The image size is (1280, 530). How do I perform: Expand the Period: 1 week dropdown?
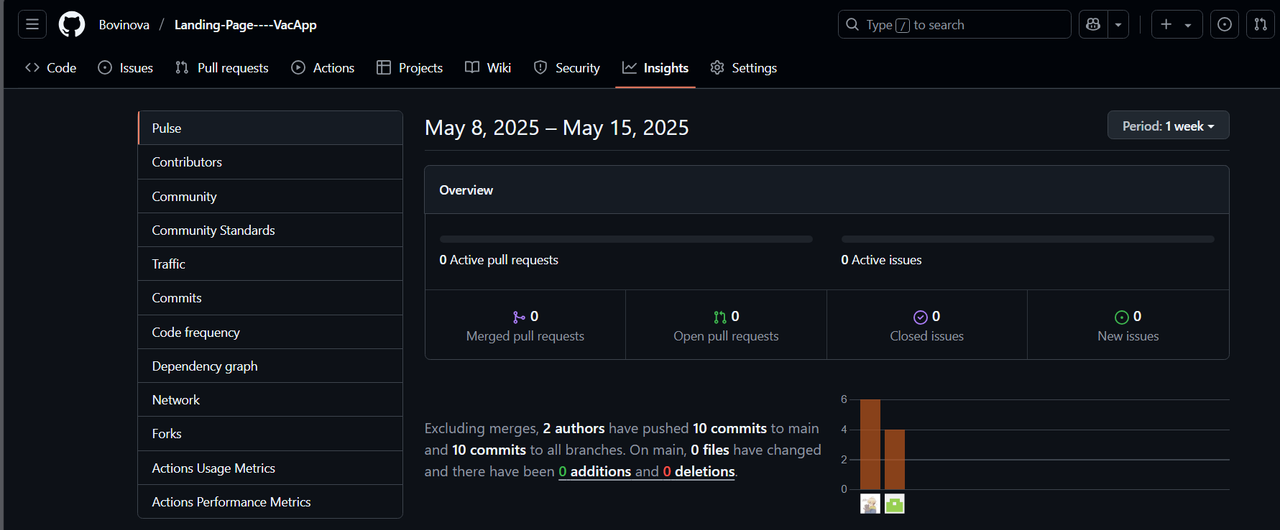point(1168,126)
